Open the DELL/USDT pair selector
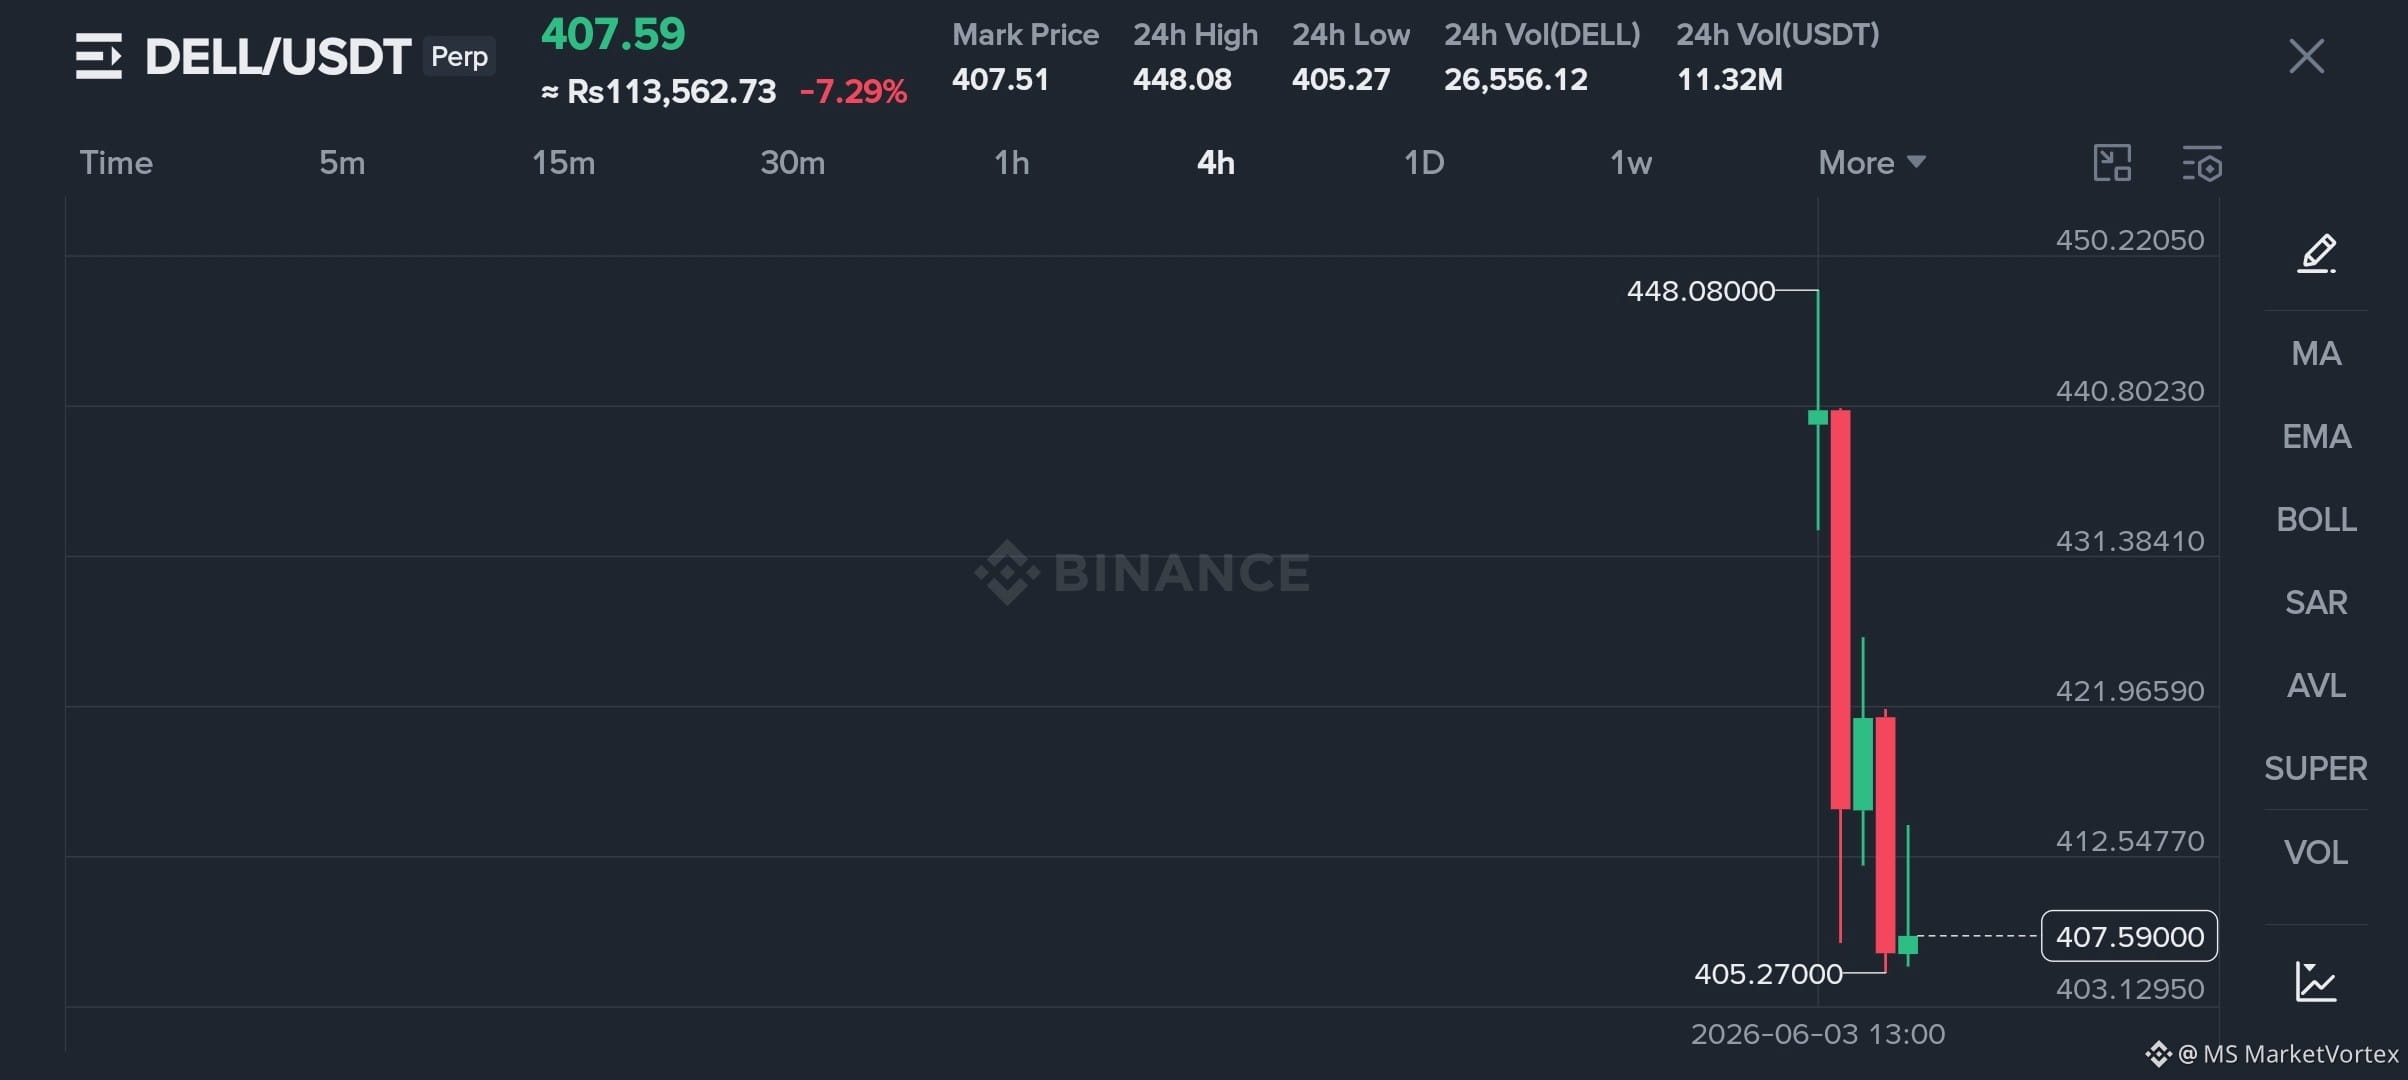 pos(277,56)
